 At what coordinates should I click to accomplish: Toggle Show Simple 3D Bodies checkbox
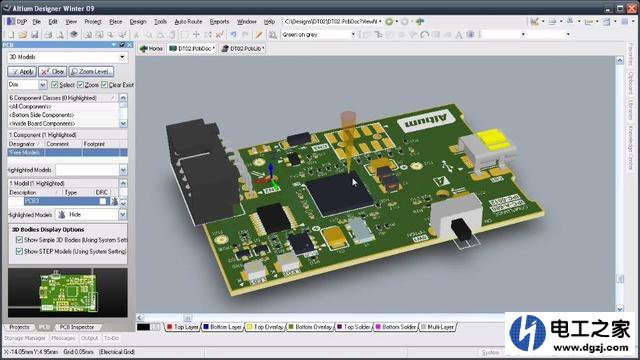pyautogui.click(x=19, y=240)
